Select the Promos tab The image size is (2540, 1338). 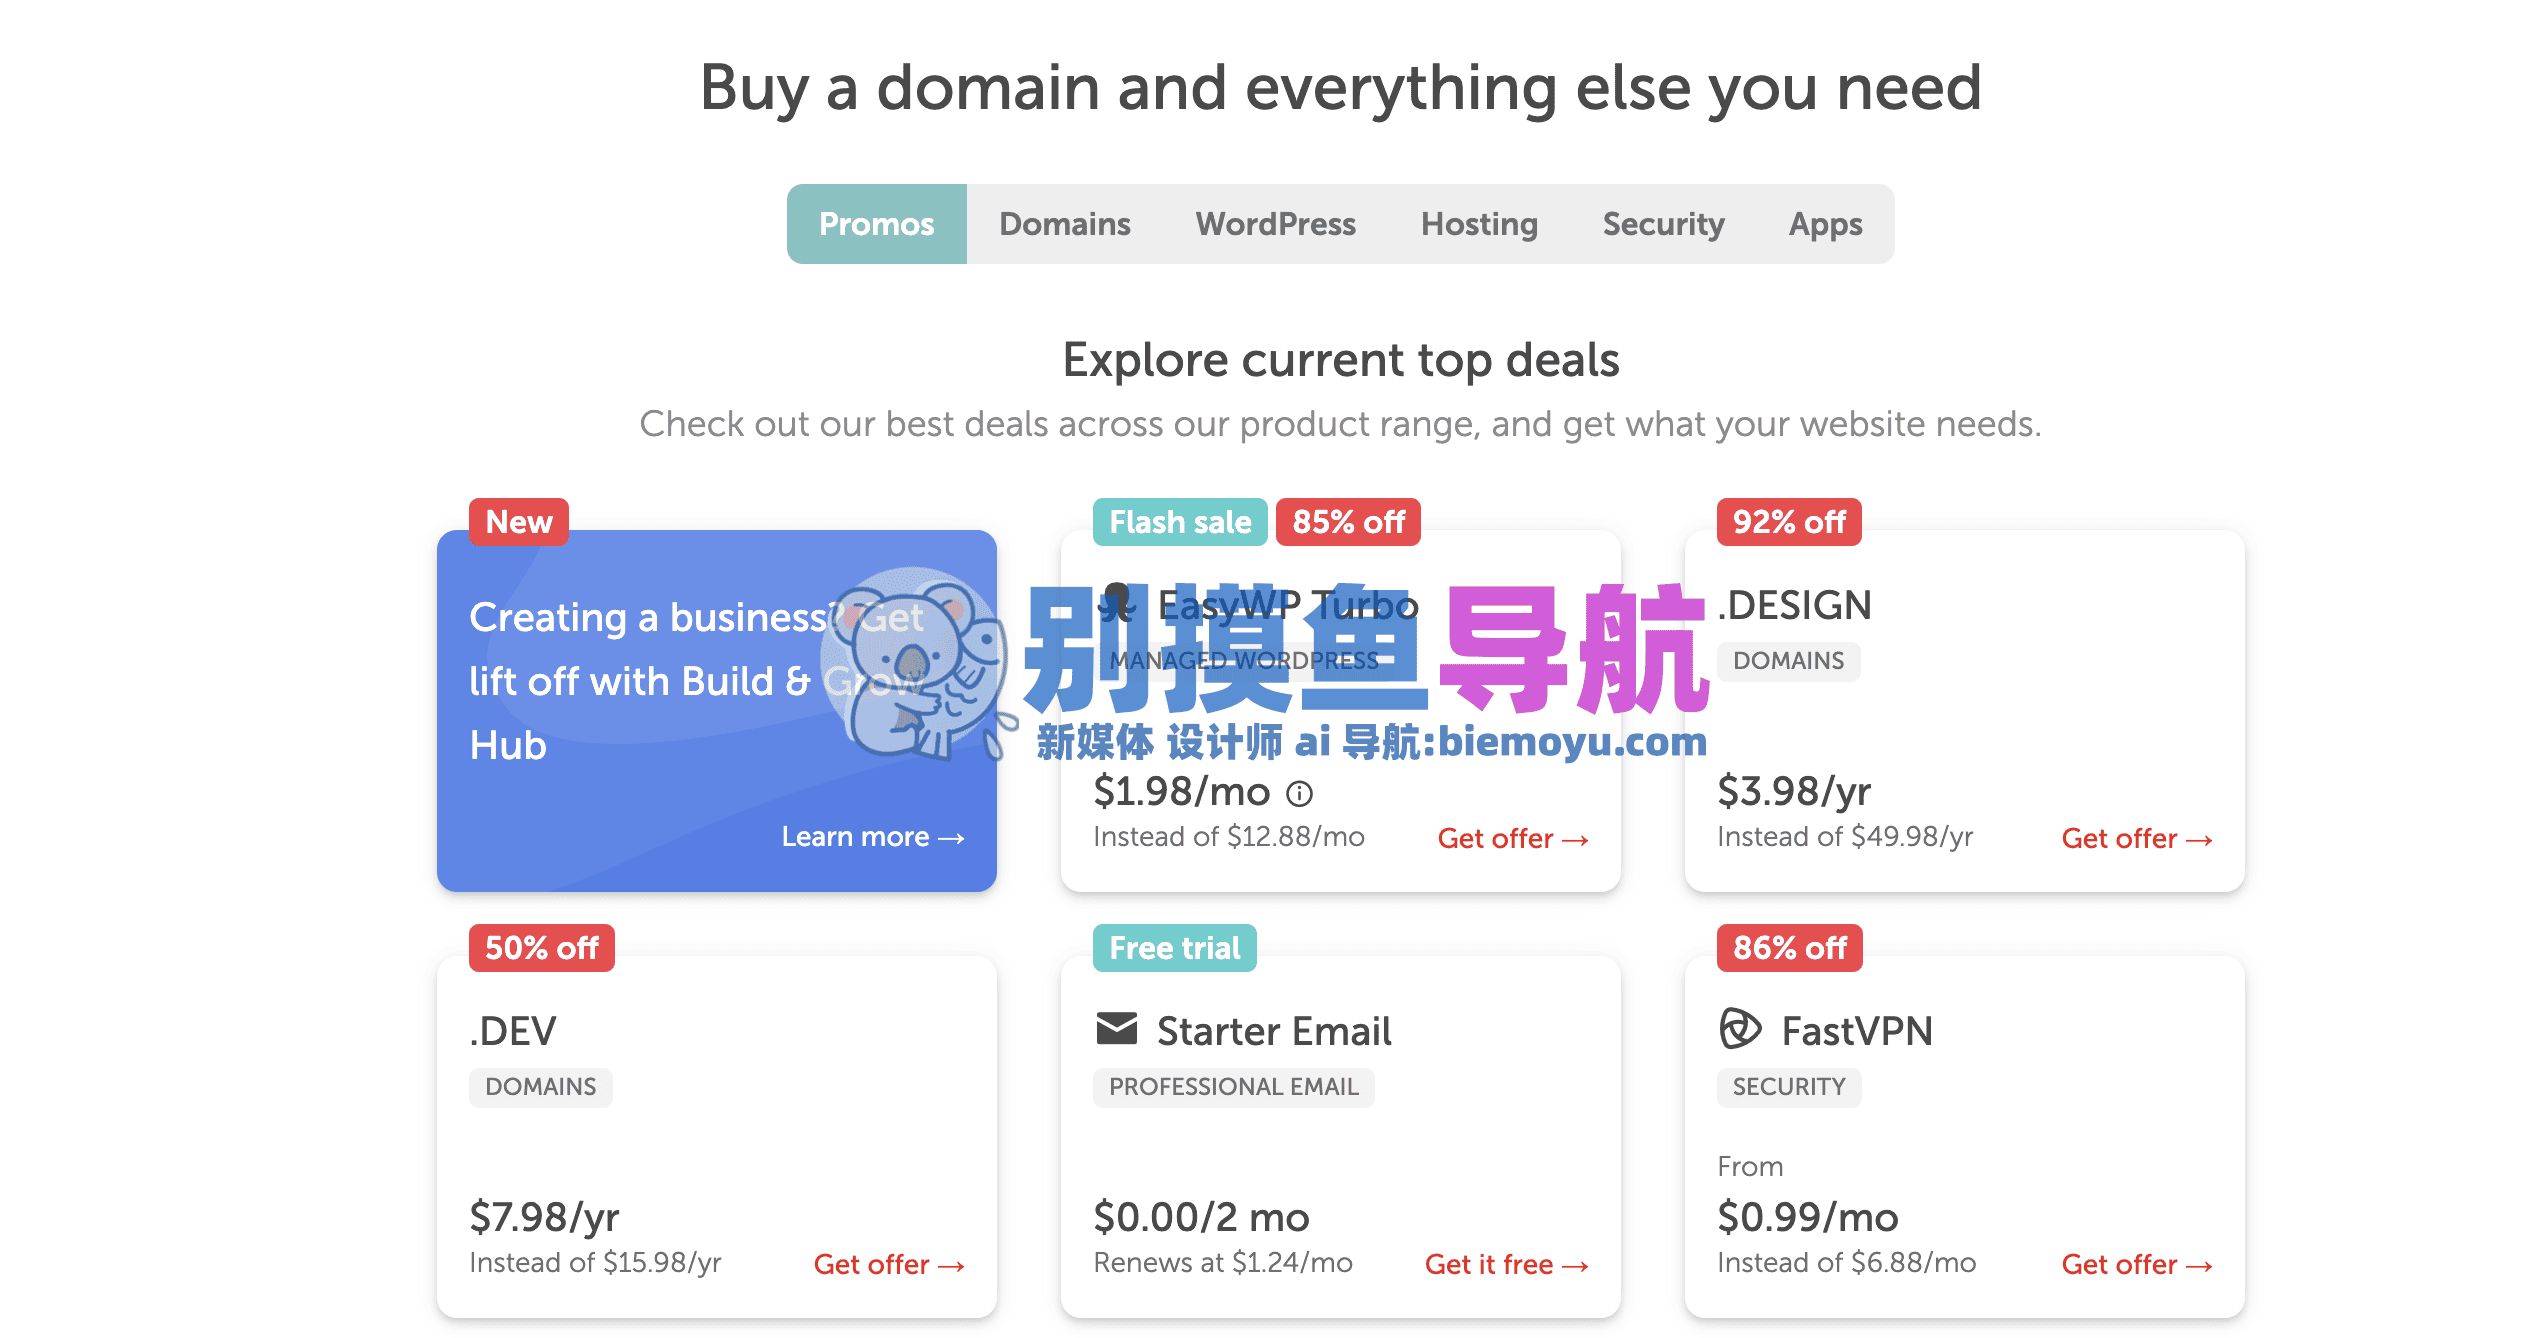coord(877,224)
